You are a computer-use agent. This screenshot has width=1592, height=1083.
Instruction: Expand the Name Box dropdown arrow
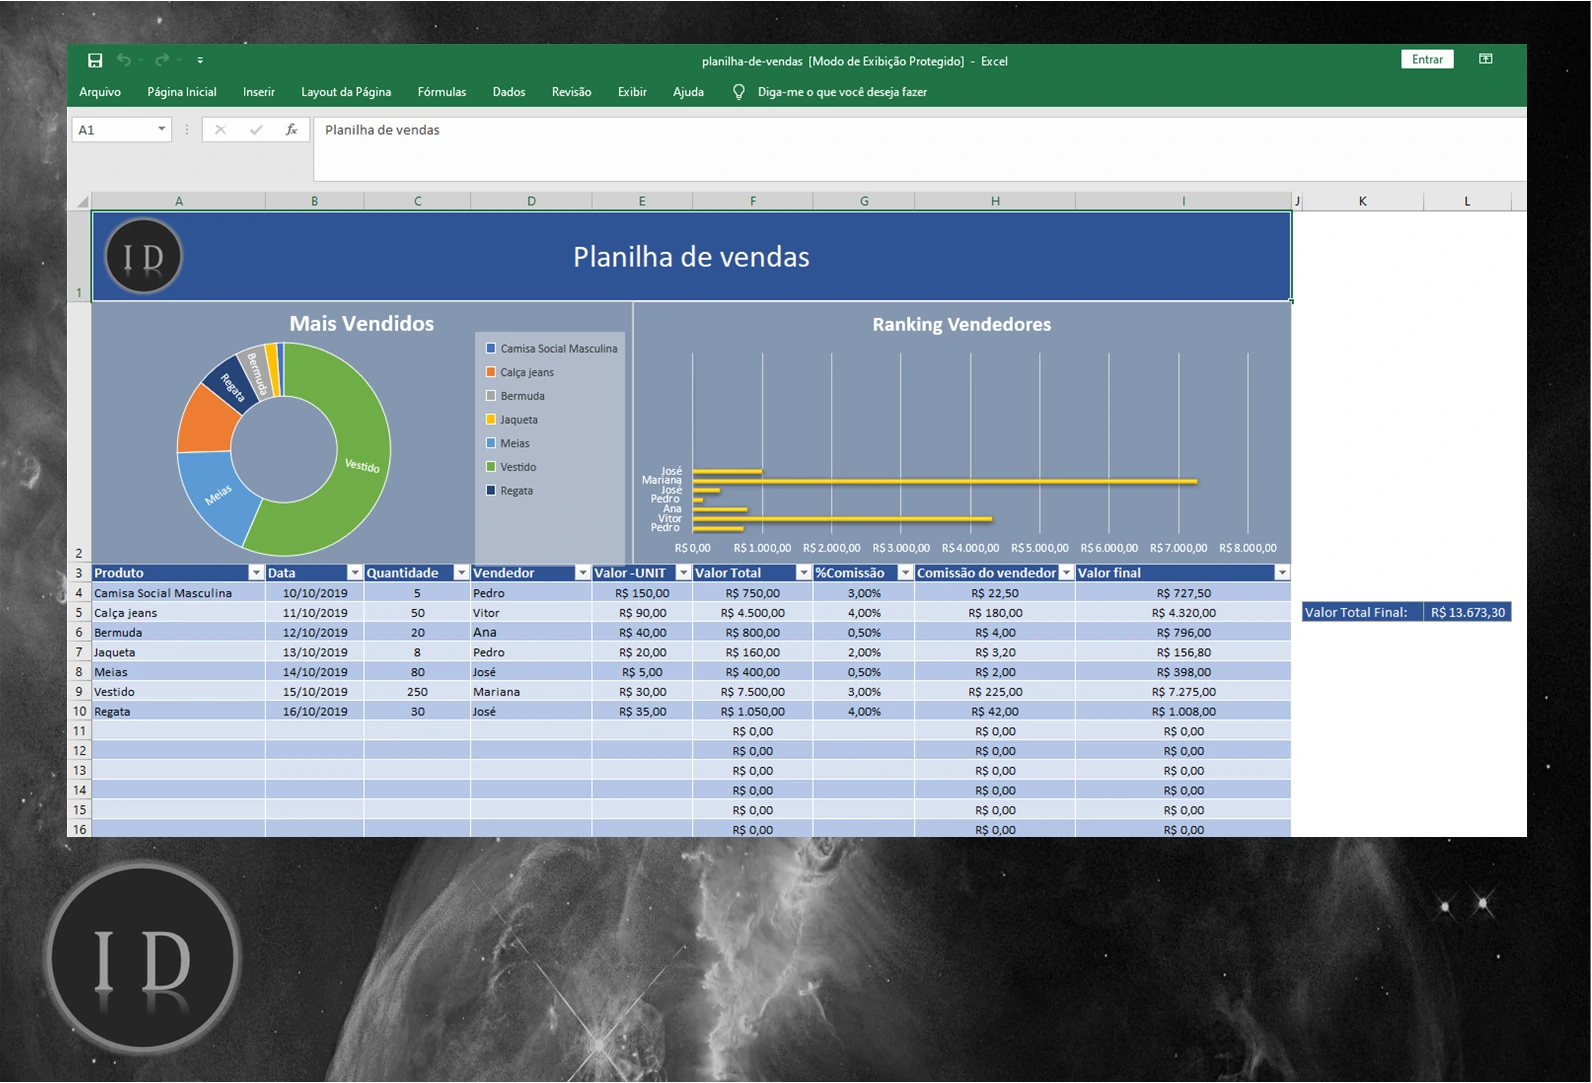[x=161, y=130]
